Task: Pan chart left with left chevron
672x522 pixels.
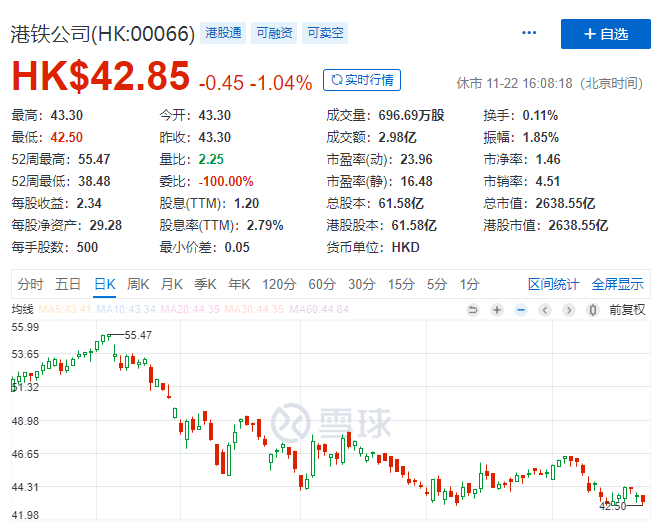Action: [545, 310]
